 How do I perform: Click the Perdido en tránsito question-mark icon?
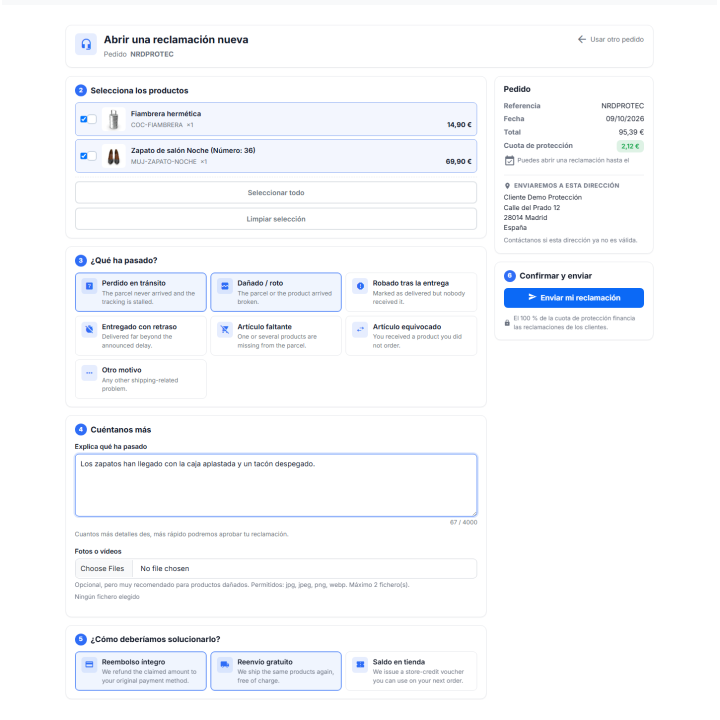pyautogui.click(x=90, y=286)
